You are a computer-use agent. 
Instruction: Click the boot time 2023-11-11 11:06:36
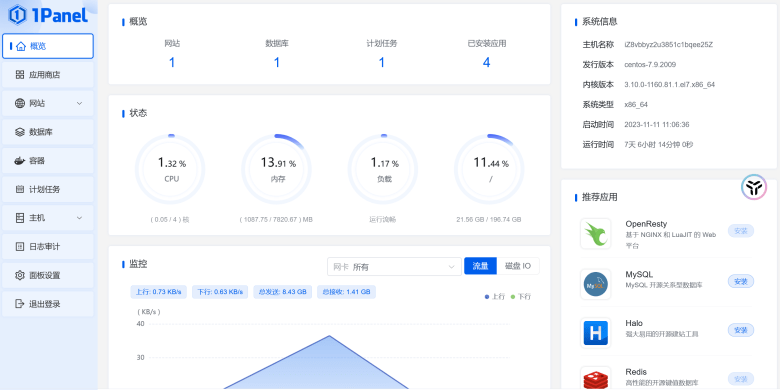click(657, 124)
